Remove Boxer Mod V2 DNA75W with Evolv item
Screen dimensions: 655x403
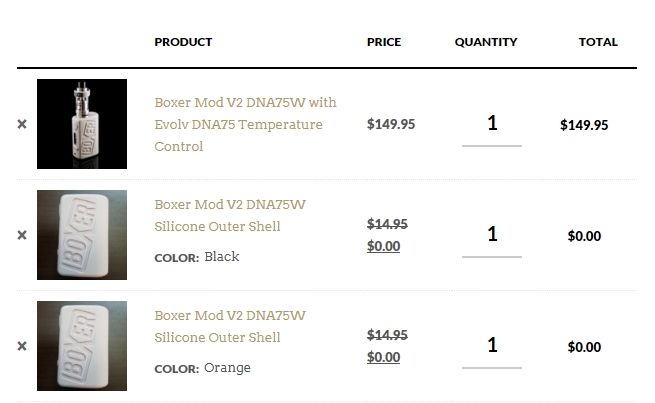(22, 124)
